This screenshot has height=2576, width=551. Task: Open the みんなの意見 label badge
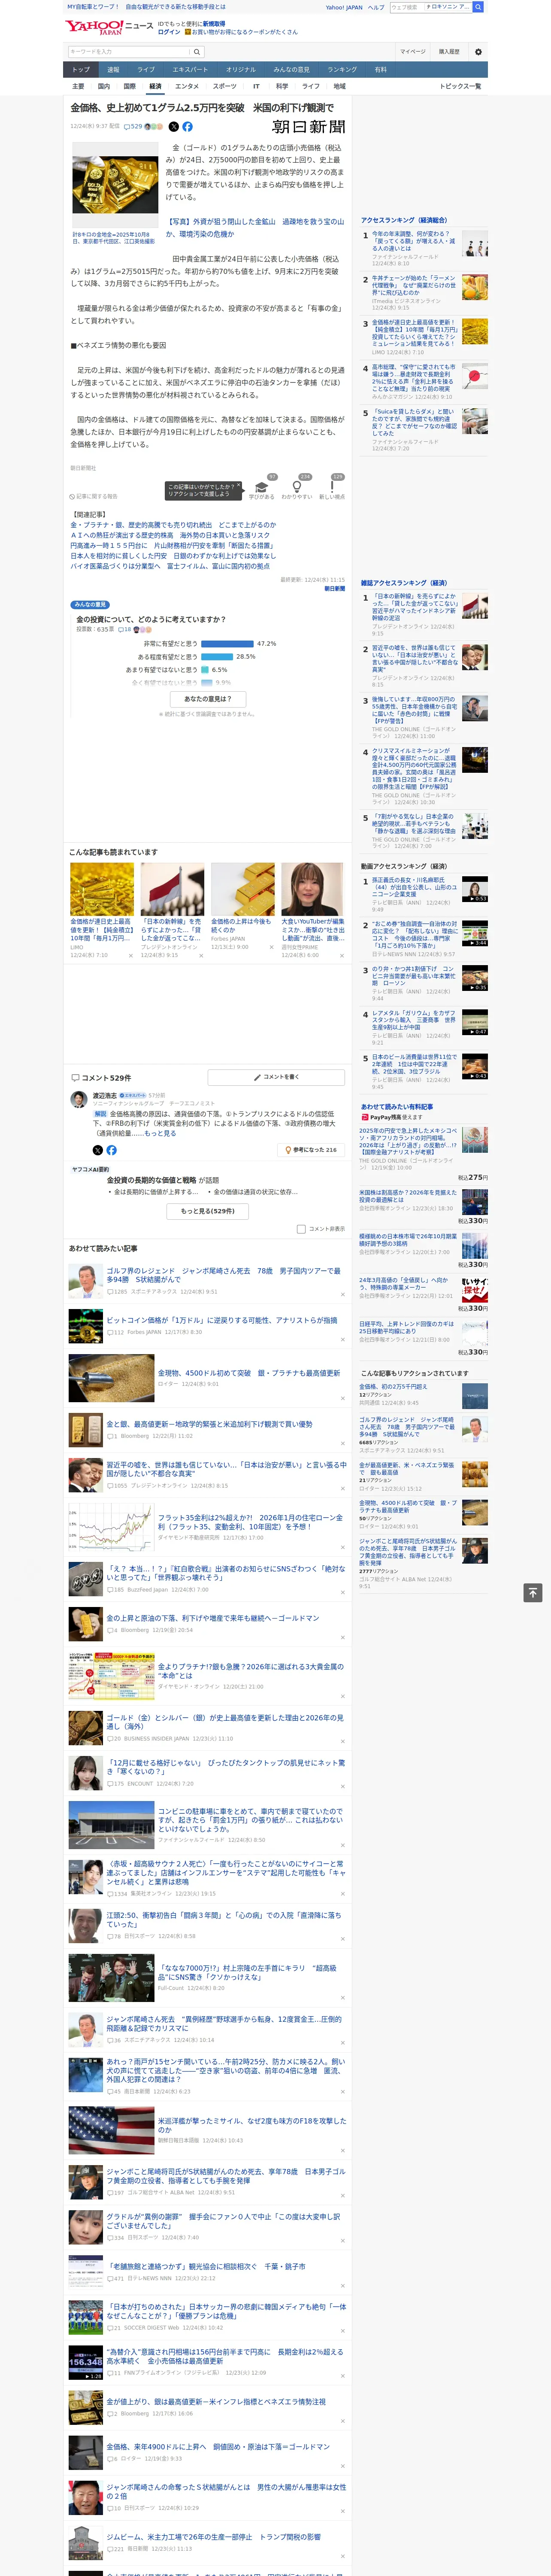90,605
